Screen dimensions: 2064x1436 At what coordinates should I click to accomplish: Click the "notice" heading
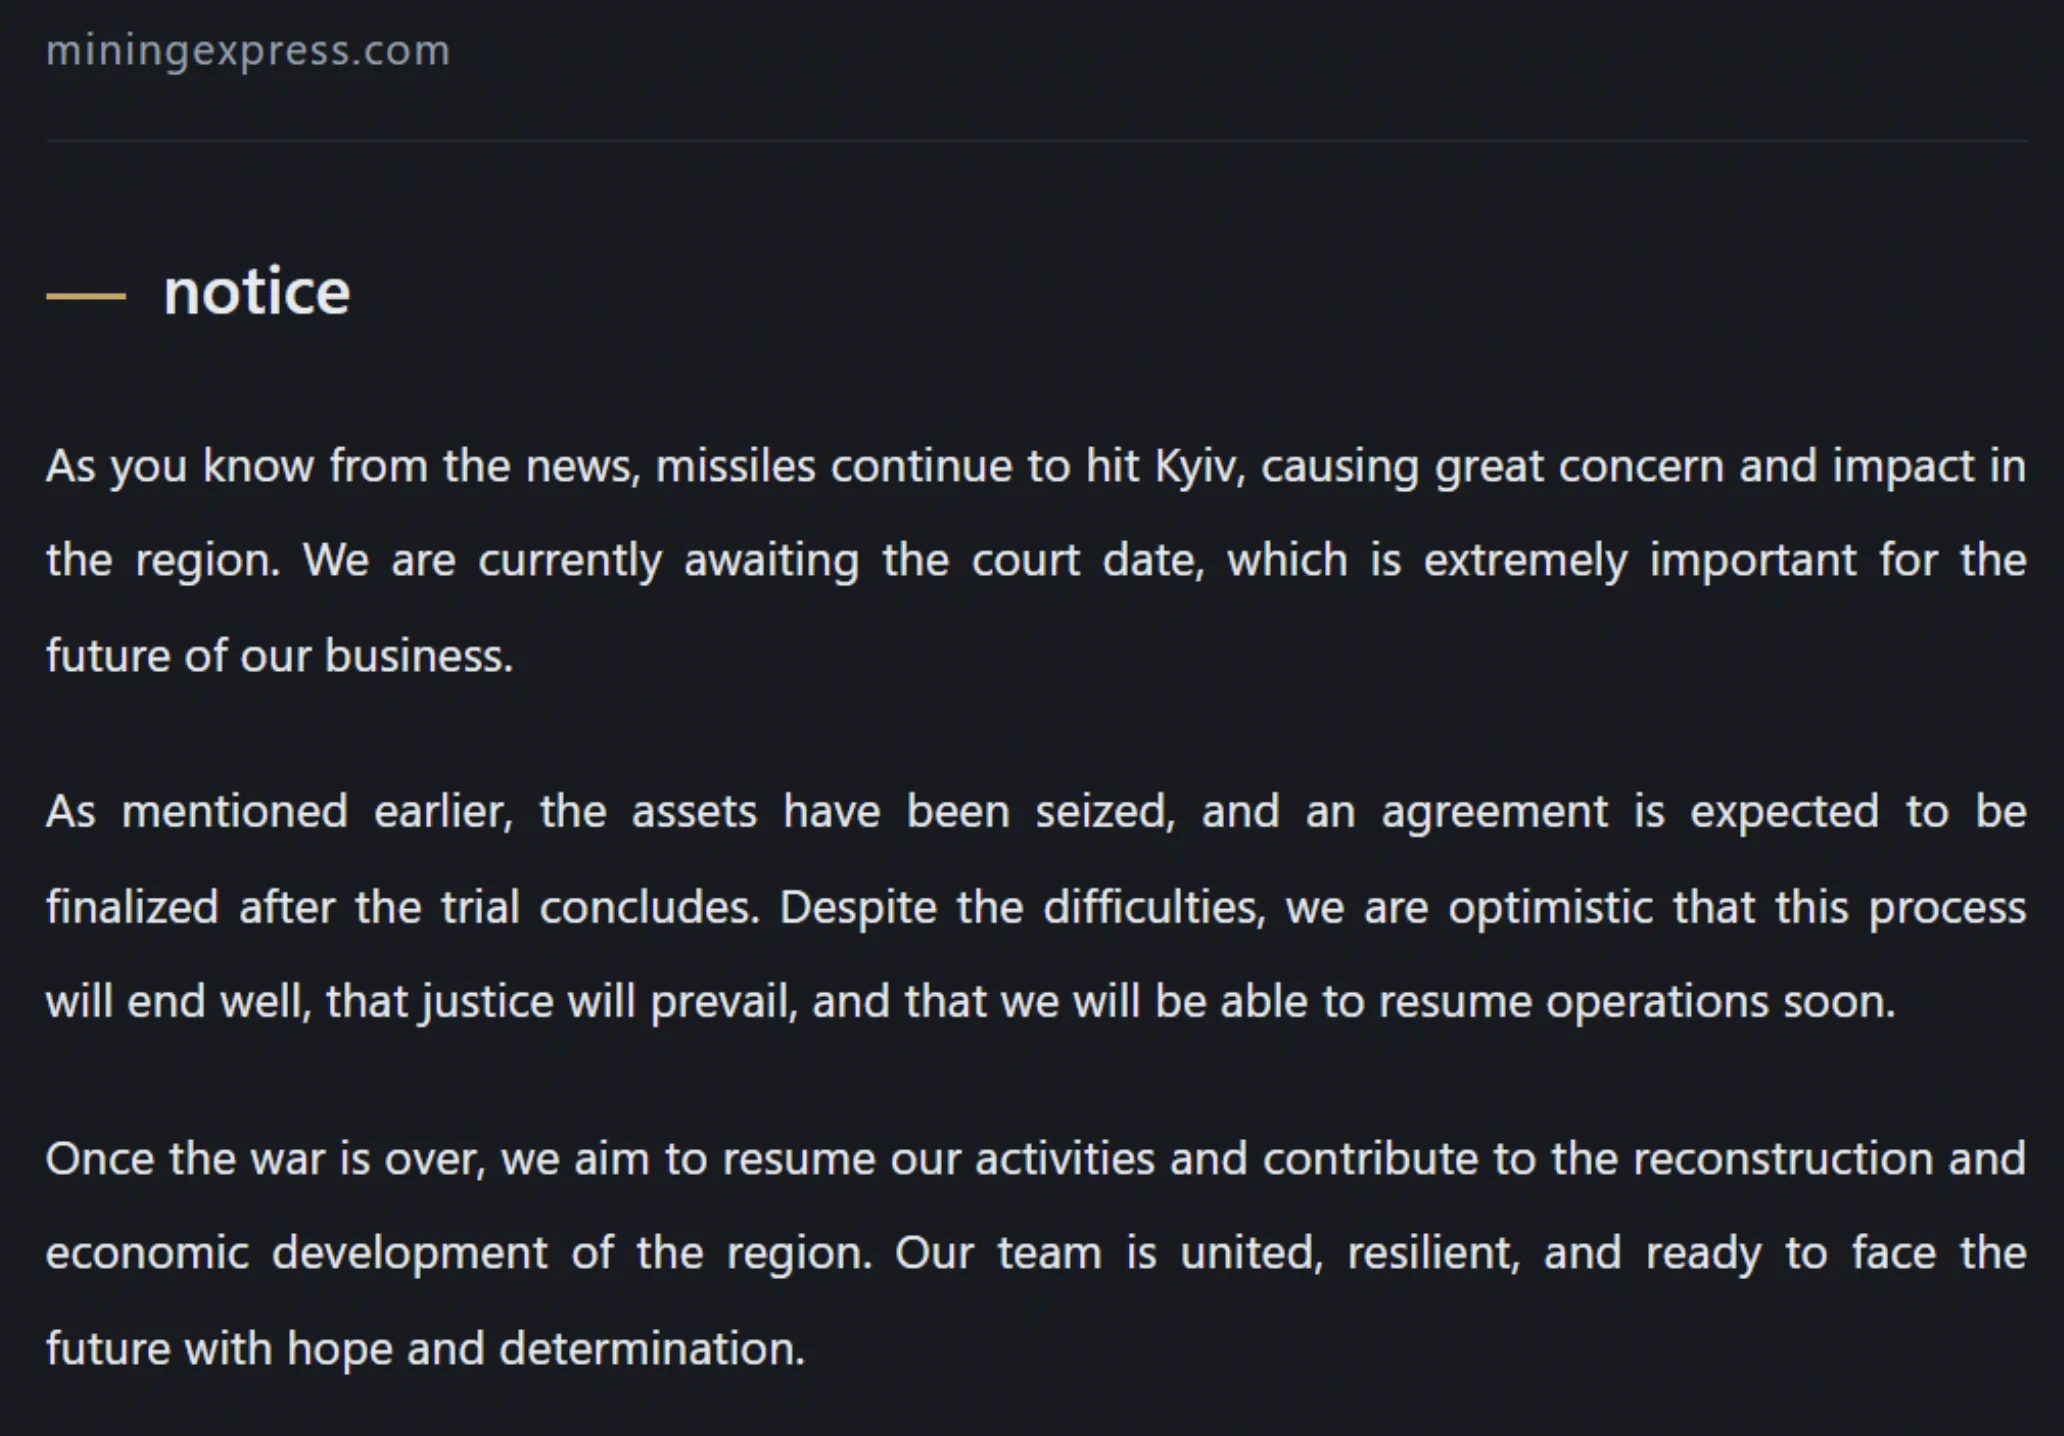point(257,292)
